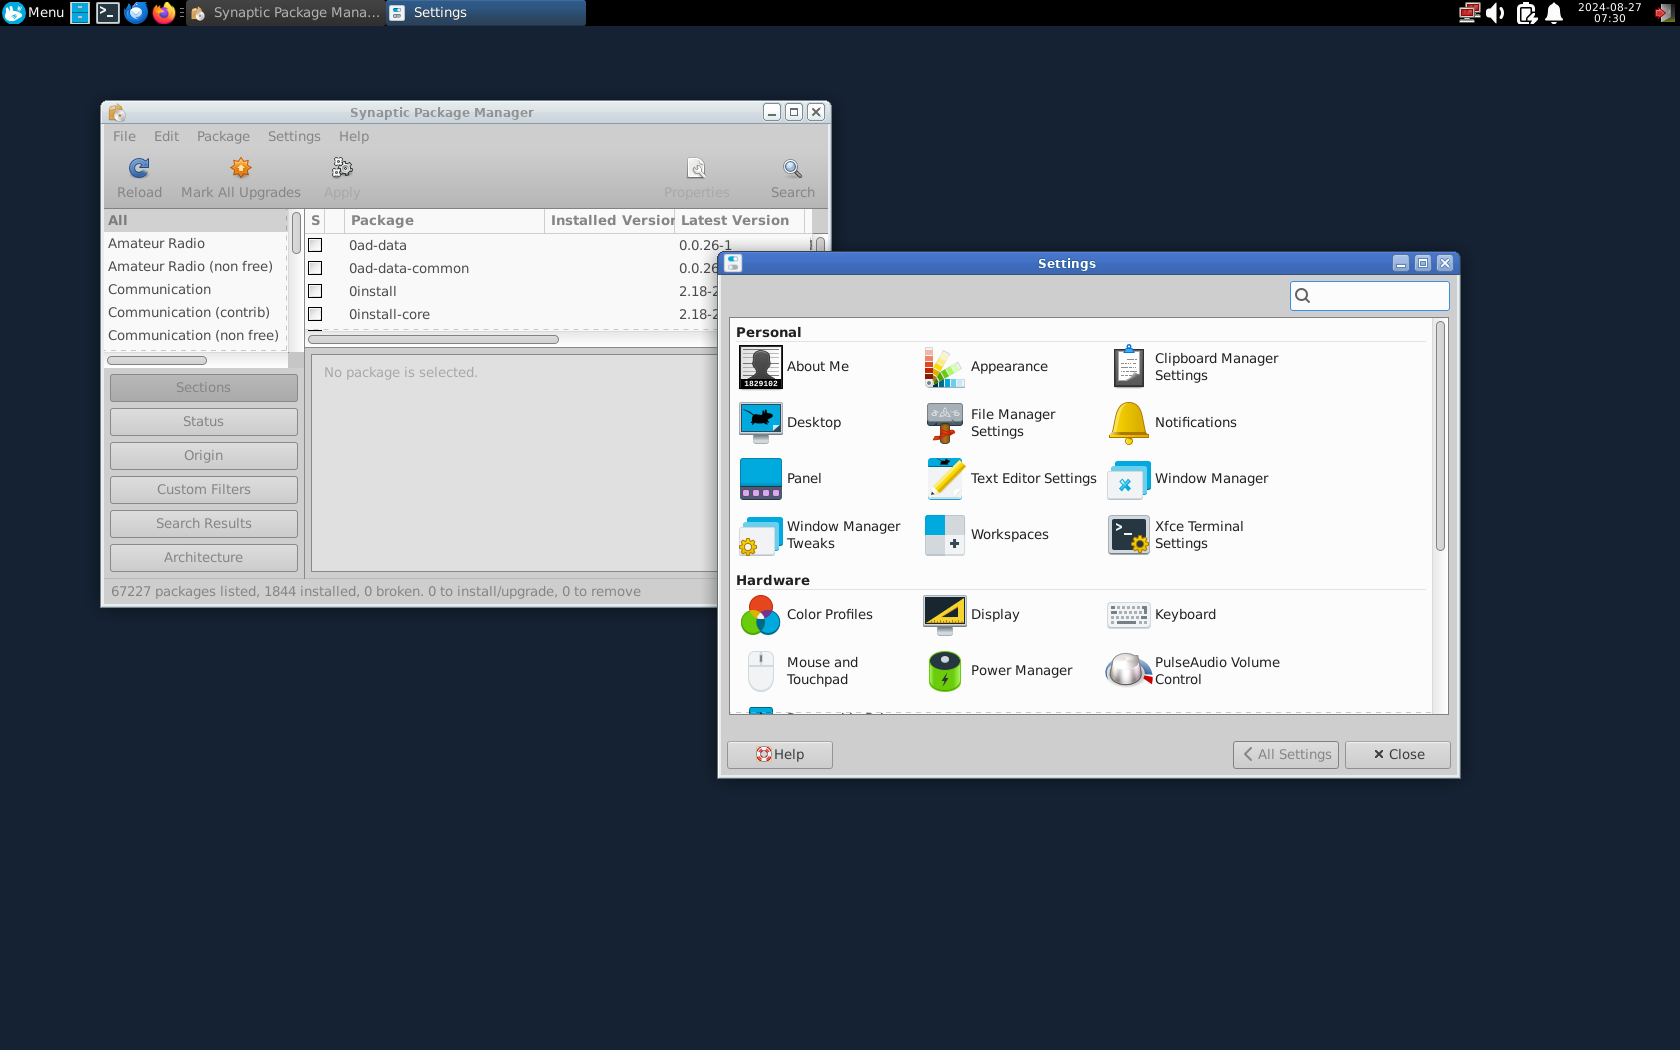Open Window Manager settings

[1188, 479]
